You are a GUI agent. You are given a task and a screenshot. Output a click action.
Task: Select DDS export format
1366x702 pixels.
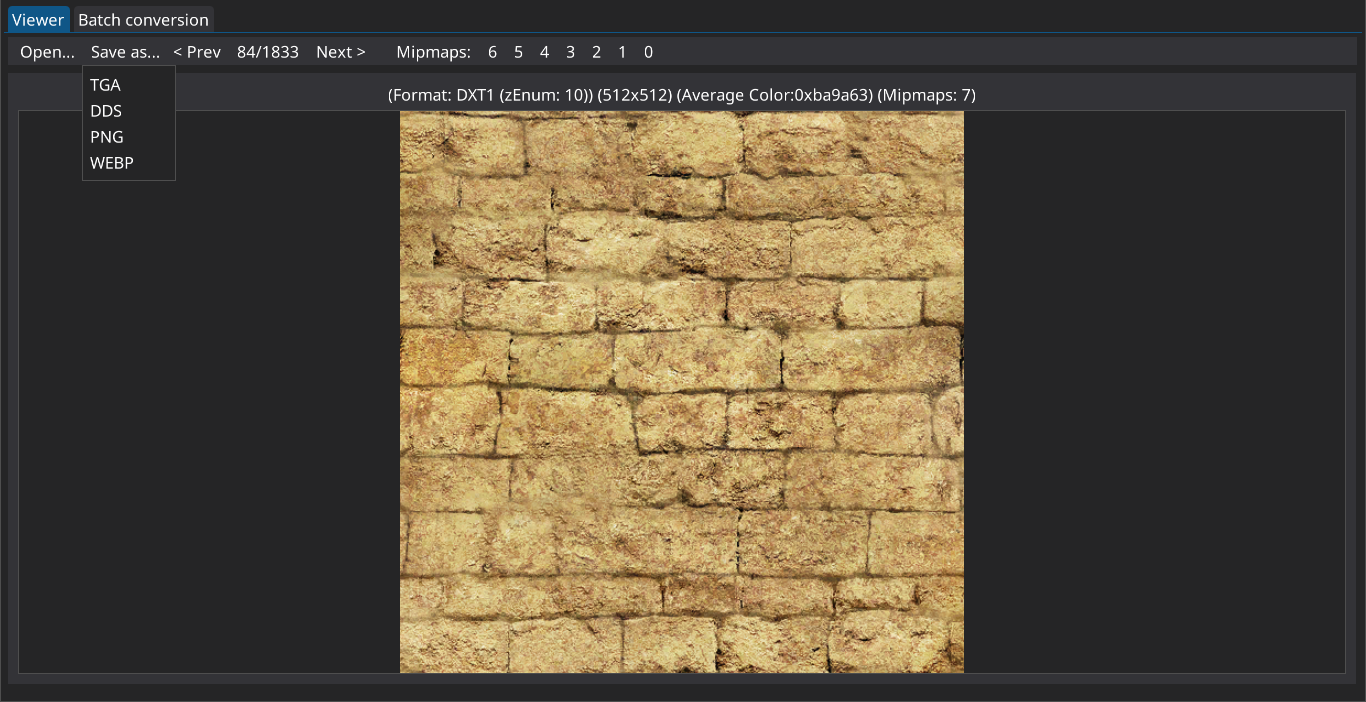pyautogui.click(x=106, y=111)
